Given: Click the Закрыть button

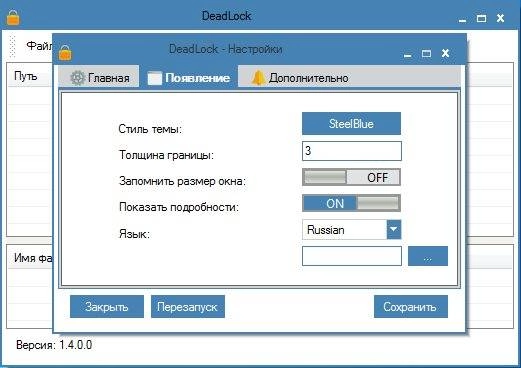Looking at the screenshot, I should (x=107, y=306).
